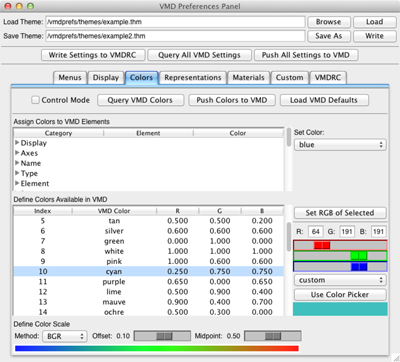
Task: Click the B value input field
Action: pos(378,231)
